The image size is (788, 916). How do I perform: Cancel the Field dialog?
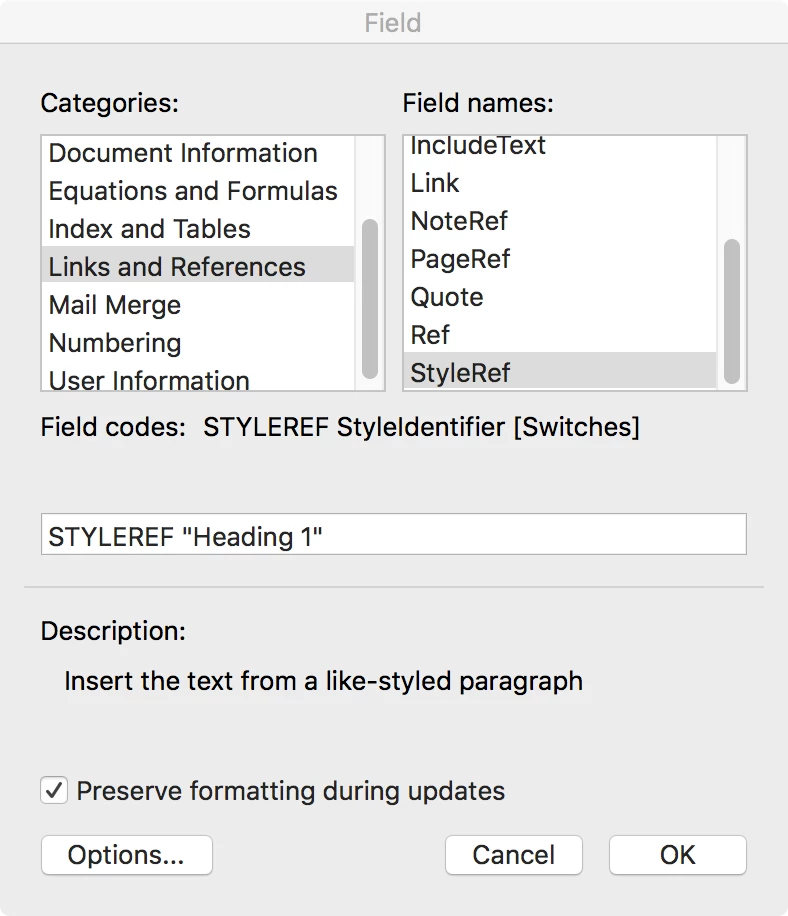click(514, 855)
